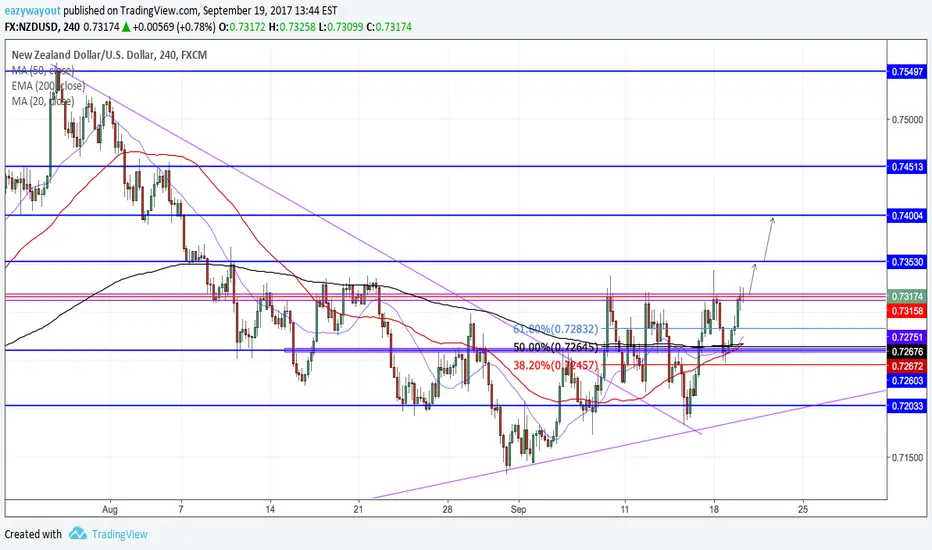Select the 0.73530 price label
The image size is (932, 550).
point(907,262)
